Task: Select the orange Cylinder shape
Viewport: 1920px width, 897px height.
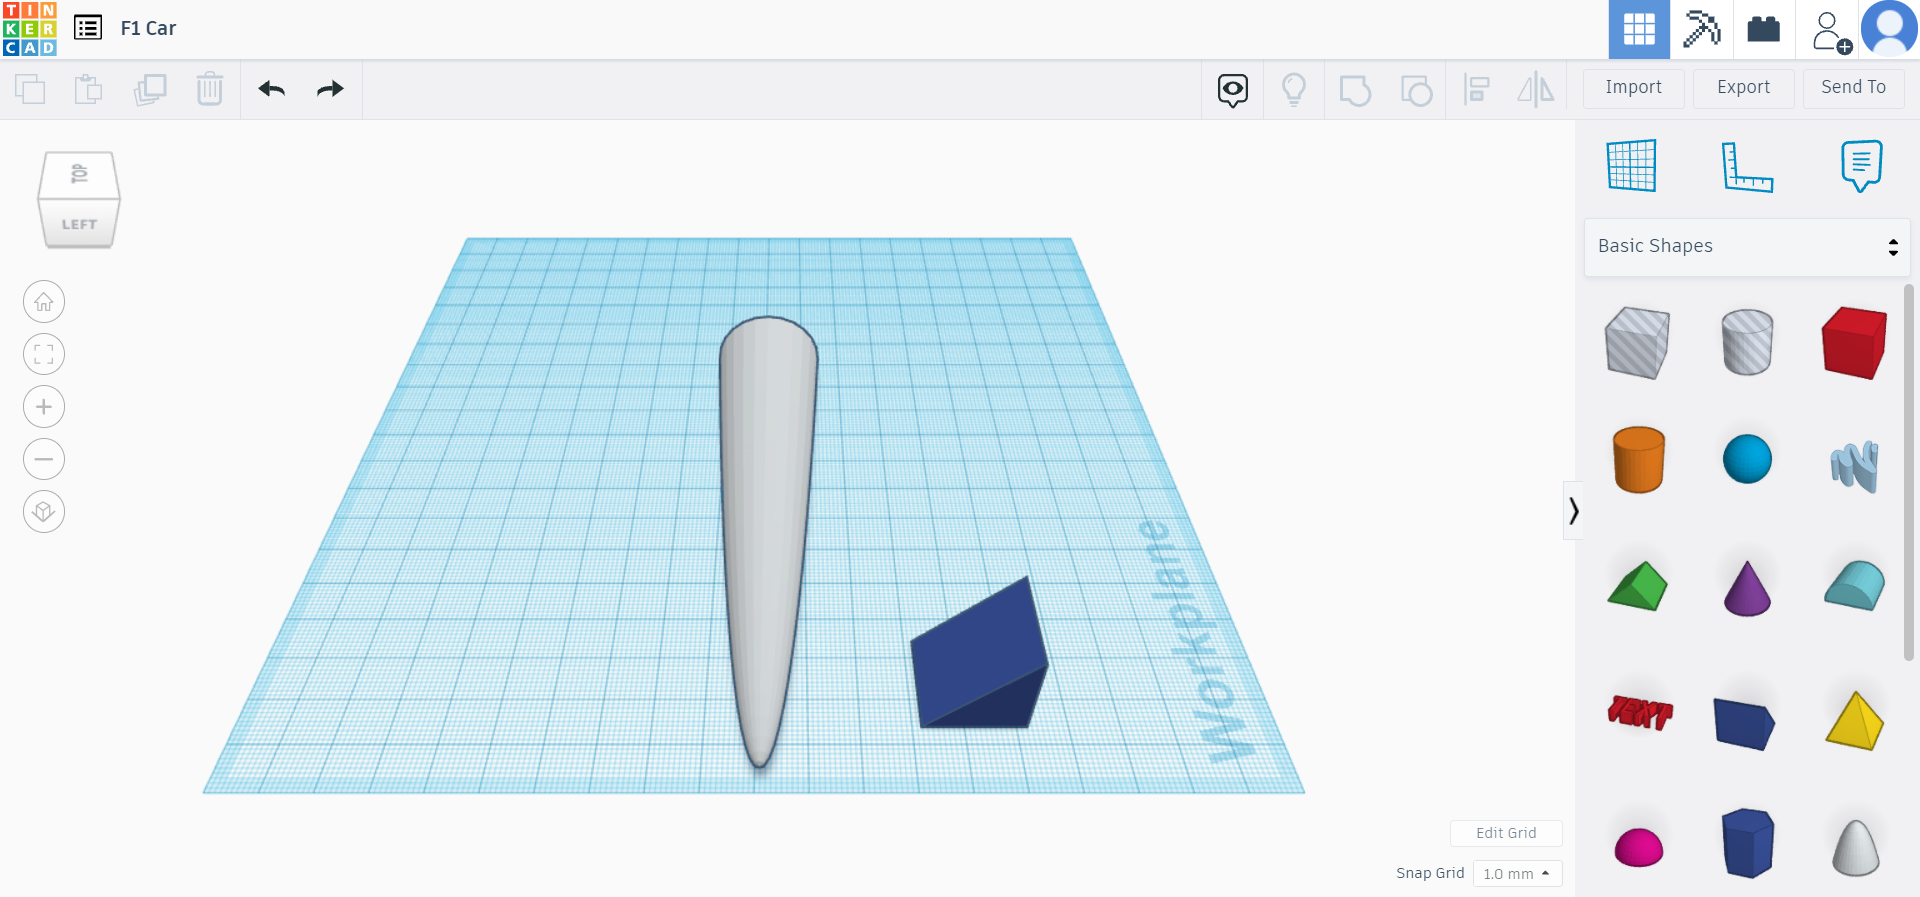Action: (1639, 460)
